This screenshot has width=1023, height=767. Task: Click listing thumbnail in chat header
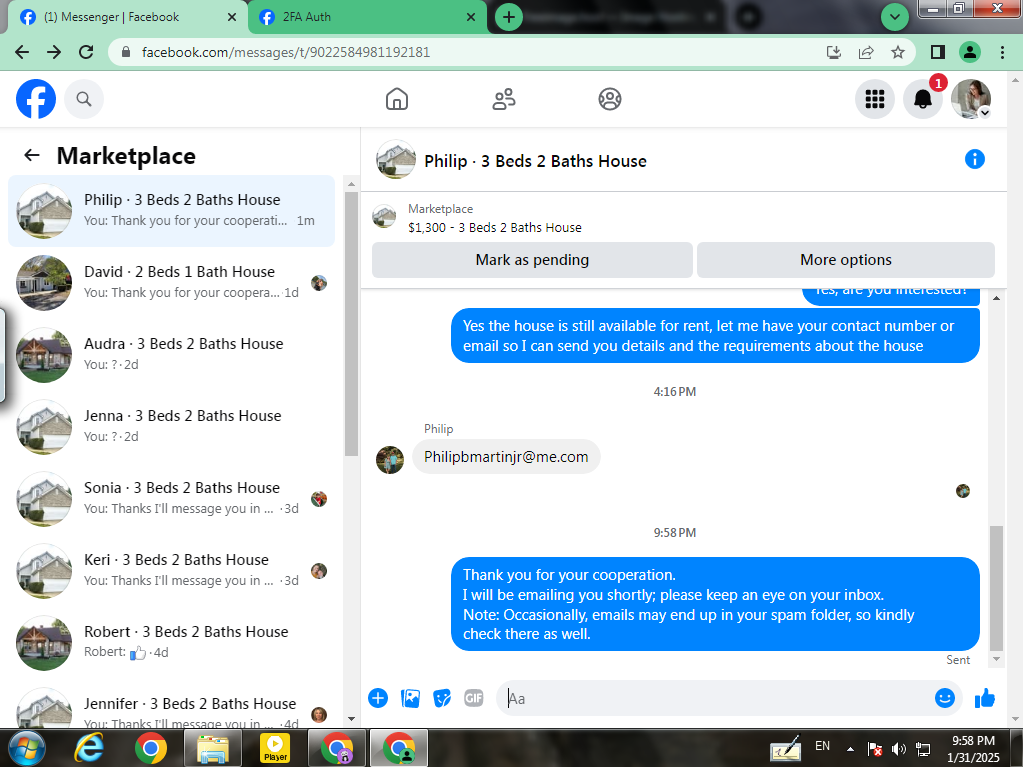point(396,159)
